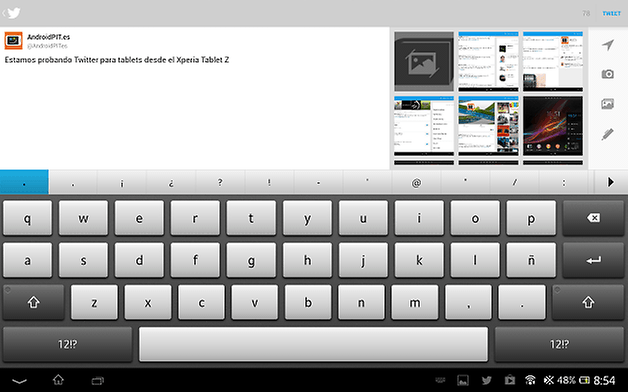This screenshot has height=392, width=628.
Task: Send the post with the TWEET button
Action: point(612,13)
